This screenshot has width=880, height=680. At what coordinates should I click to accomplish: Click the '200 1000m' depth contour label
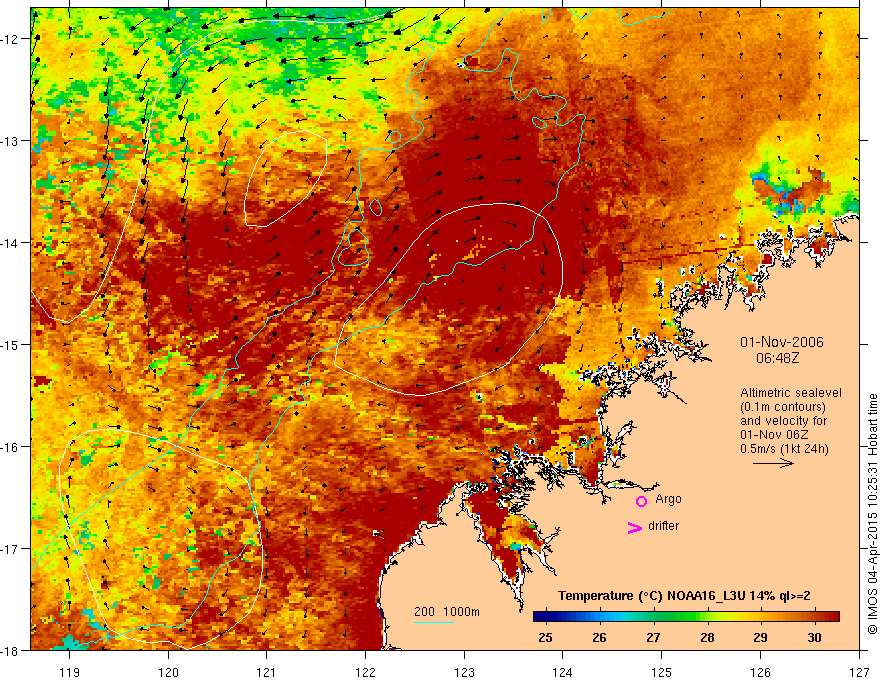coord(447,612)
